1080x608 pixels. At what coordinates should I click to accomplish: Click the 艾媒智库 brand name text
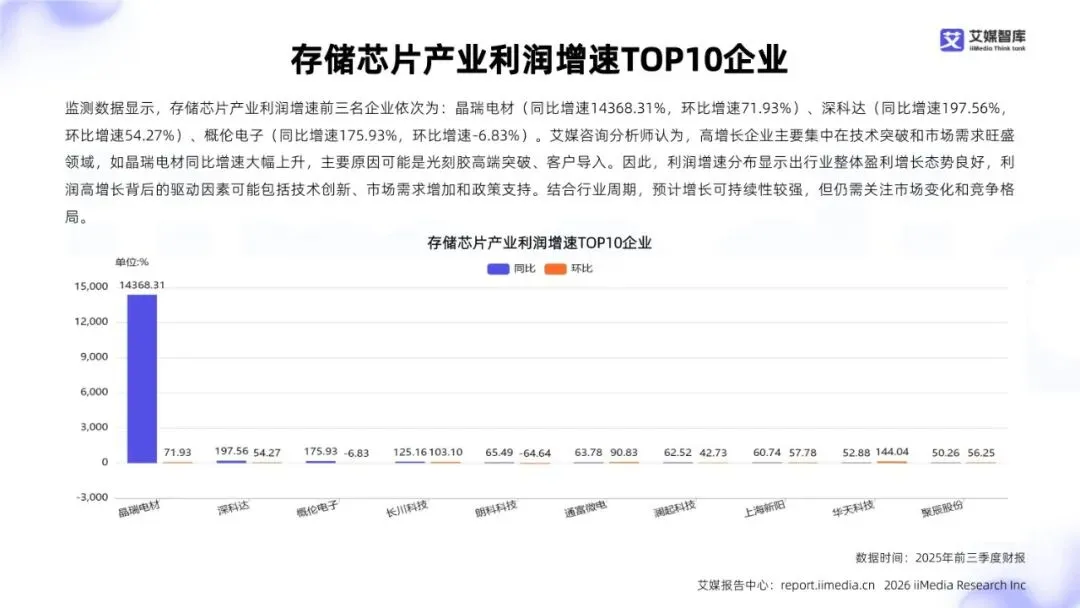[997, 36]
